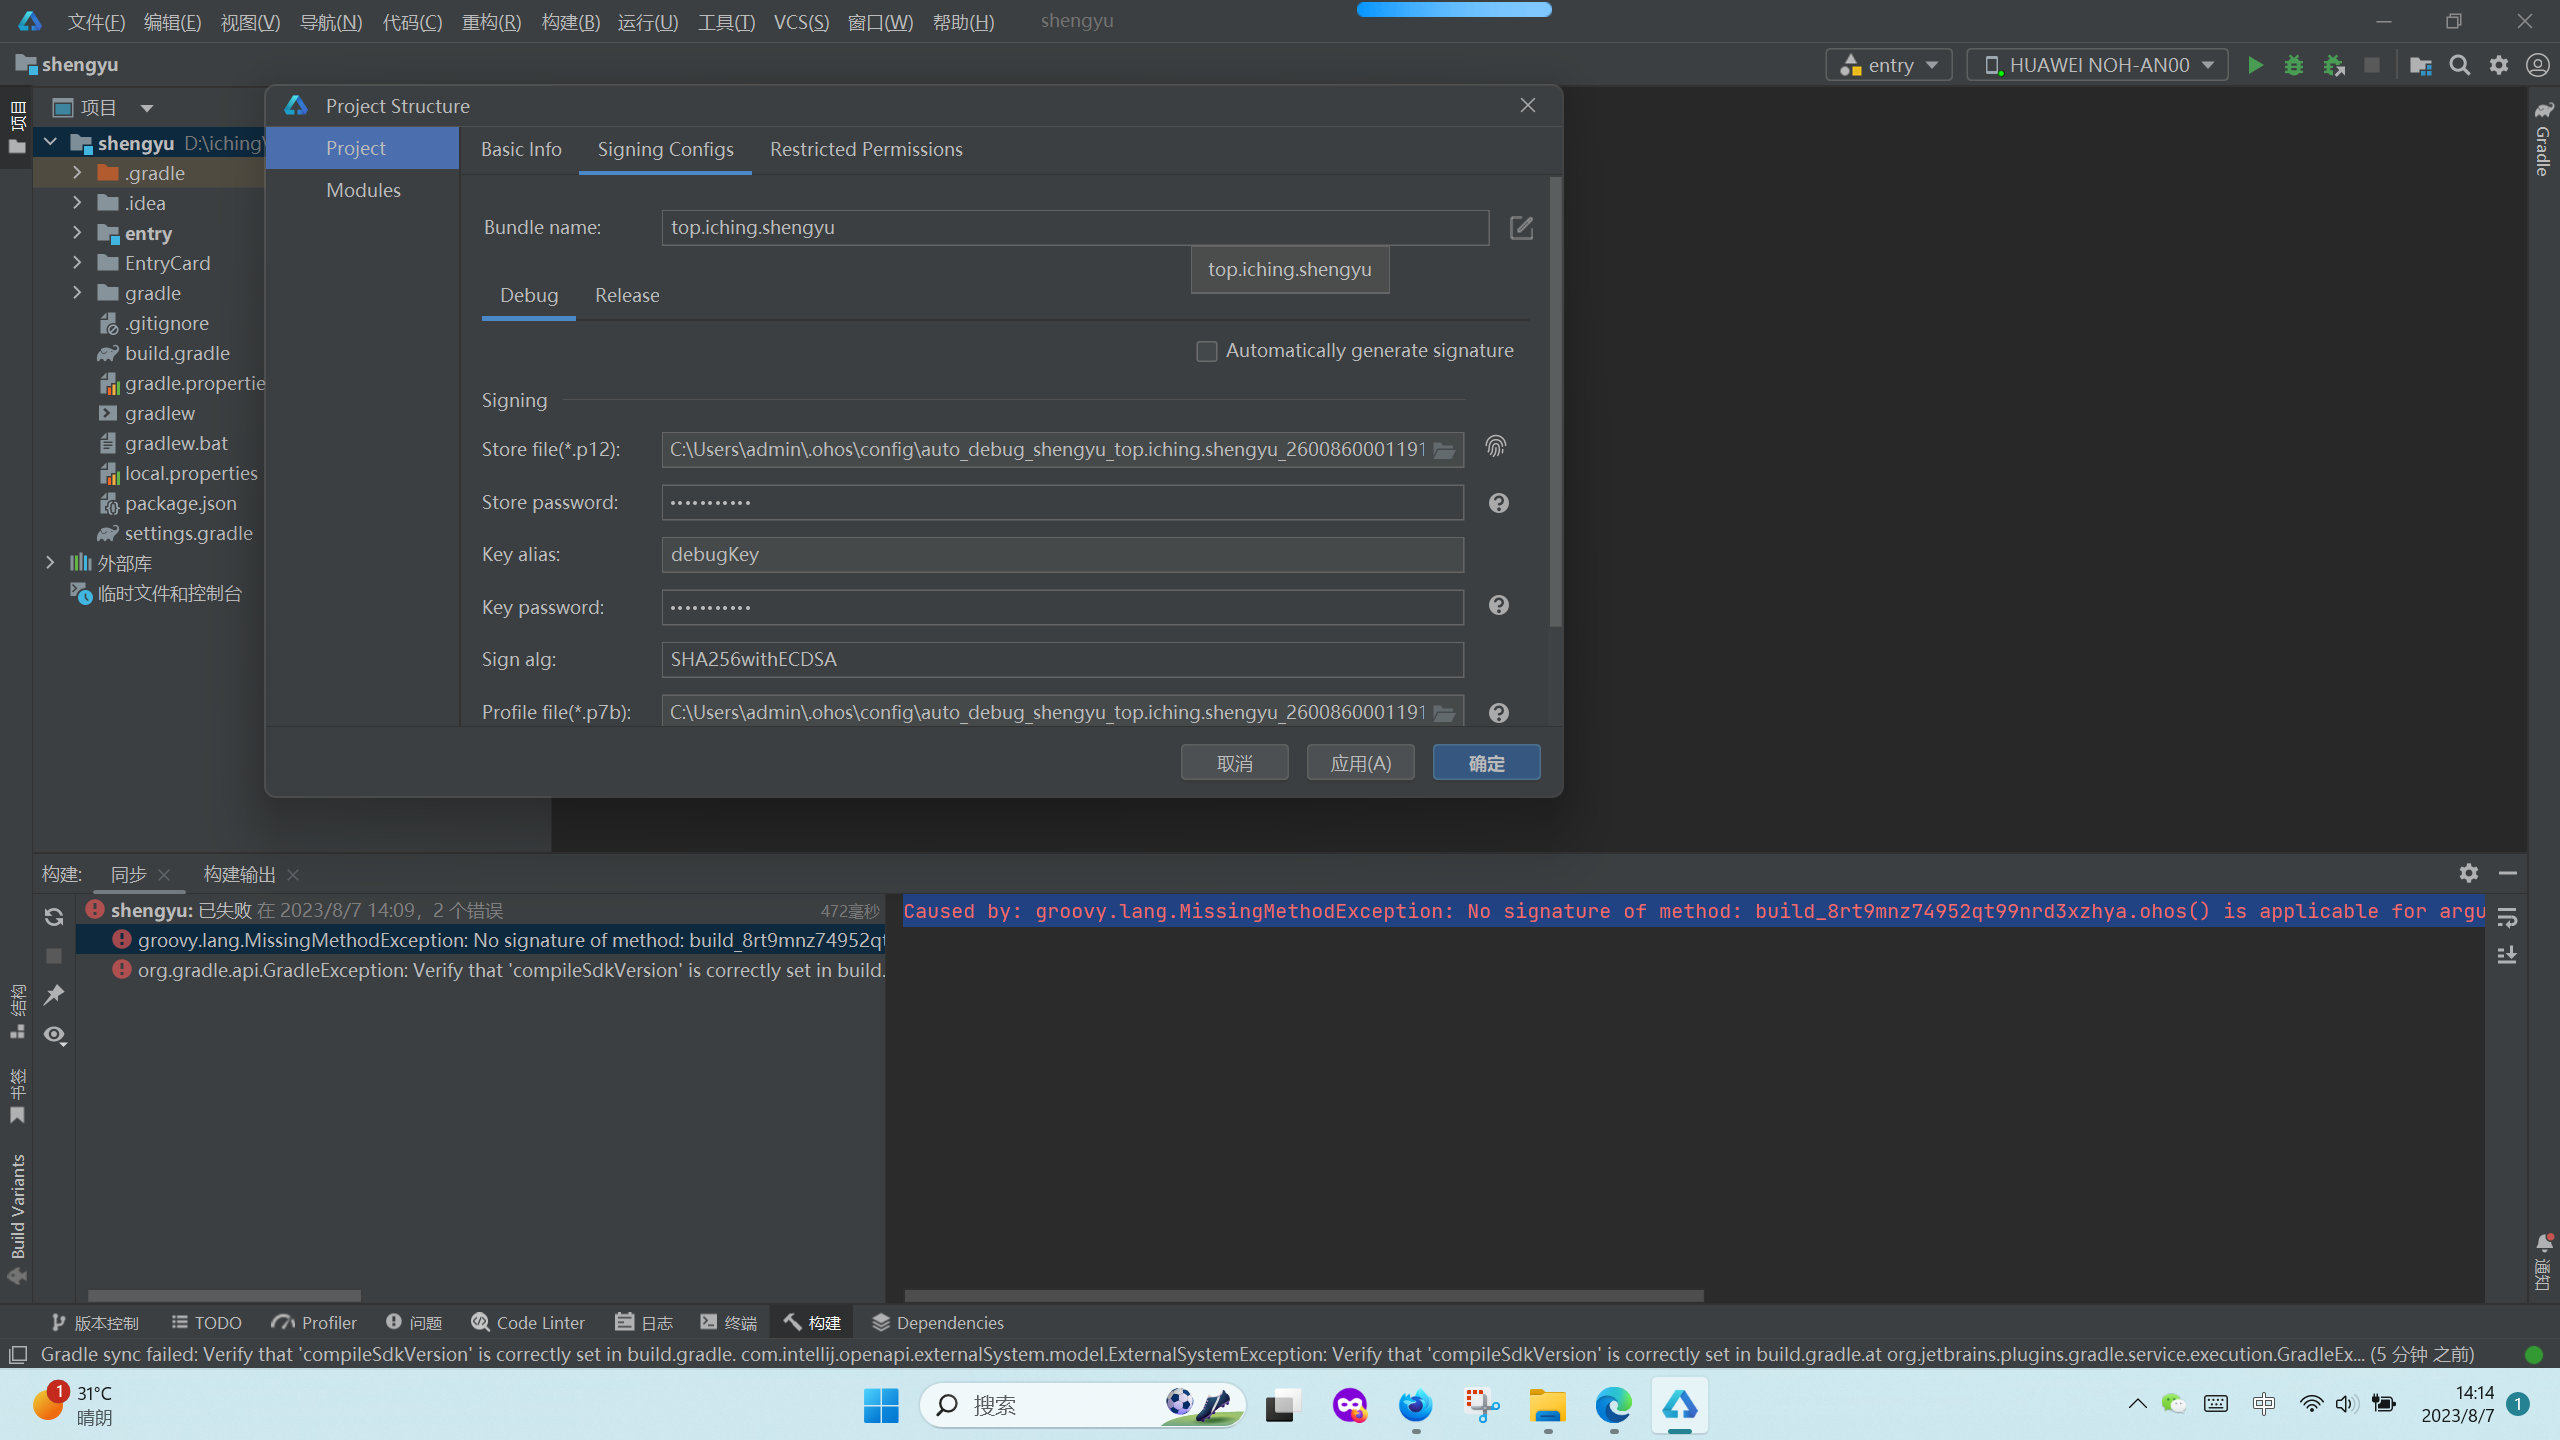Open the Windows Start menu
The width and height of the screenshot is (2560, 1440).
881,1405
